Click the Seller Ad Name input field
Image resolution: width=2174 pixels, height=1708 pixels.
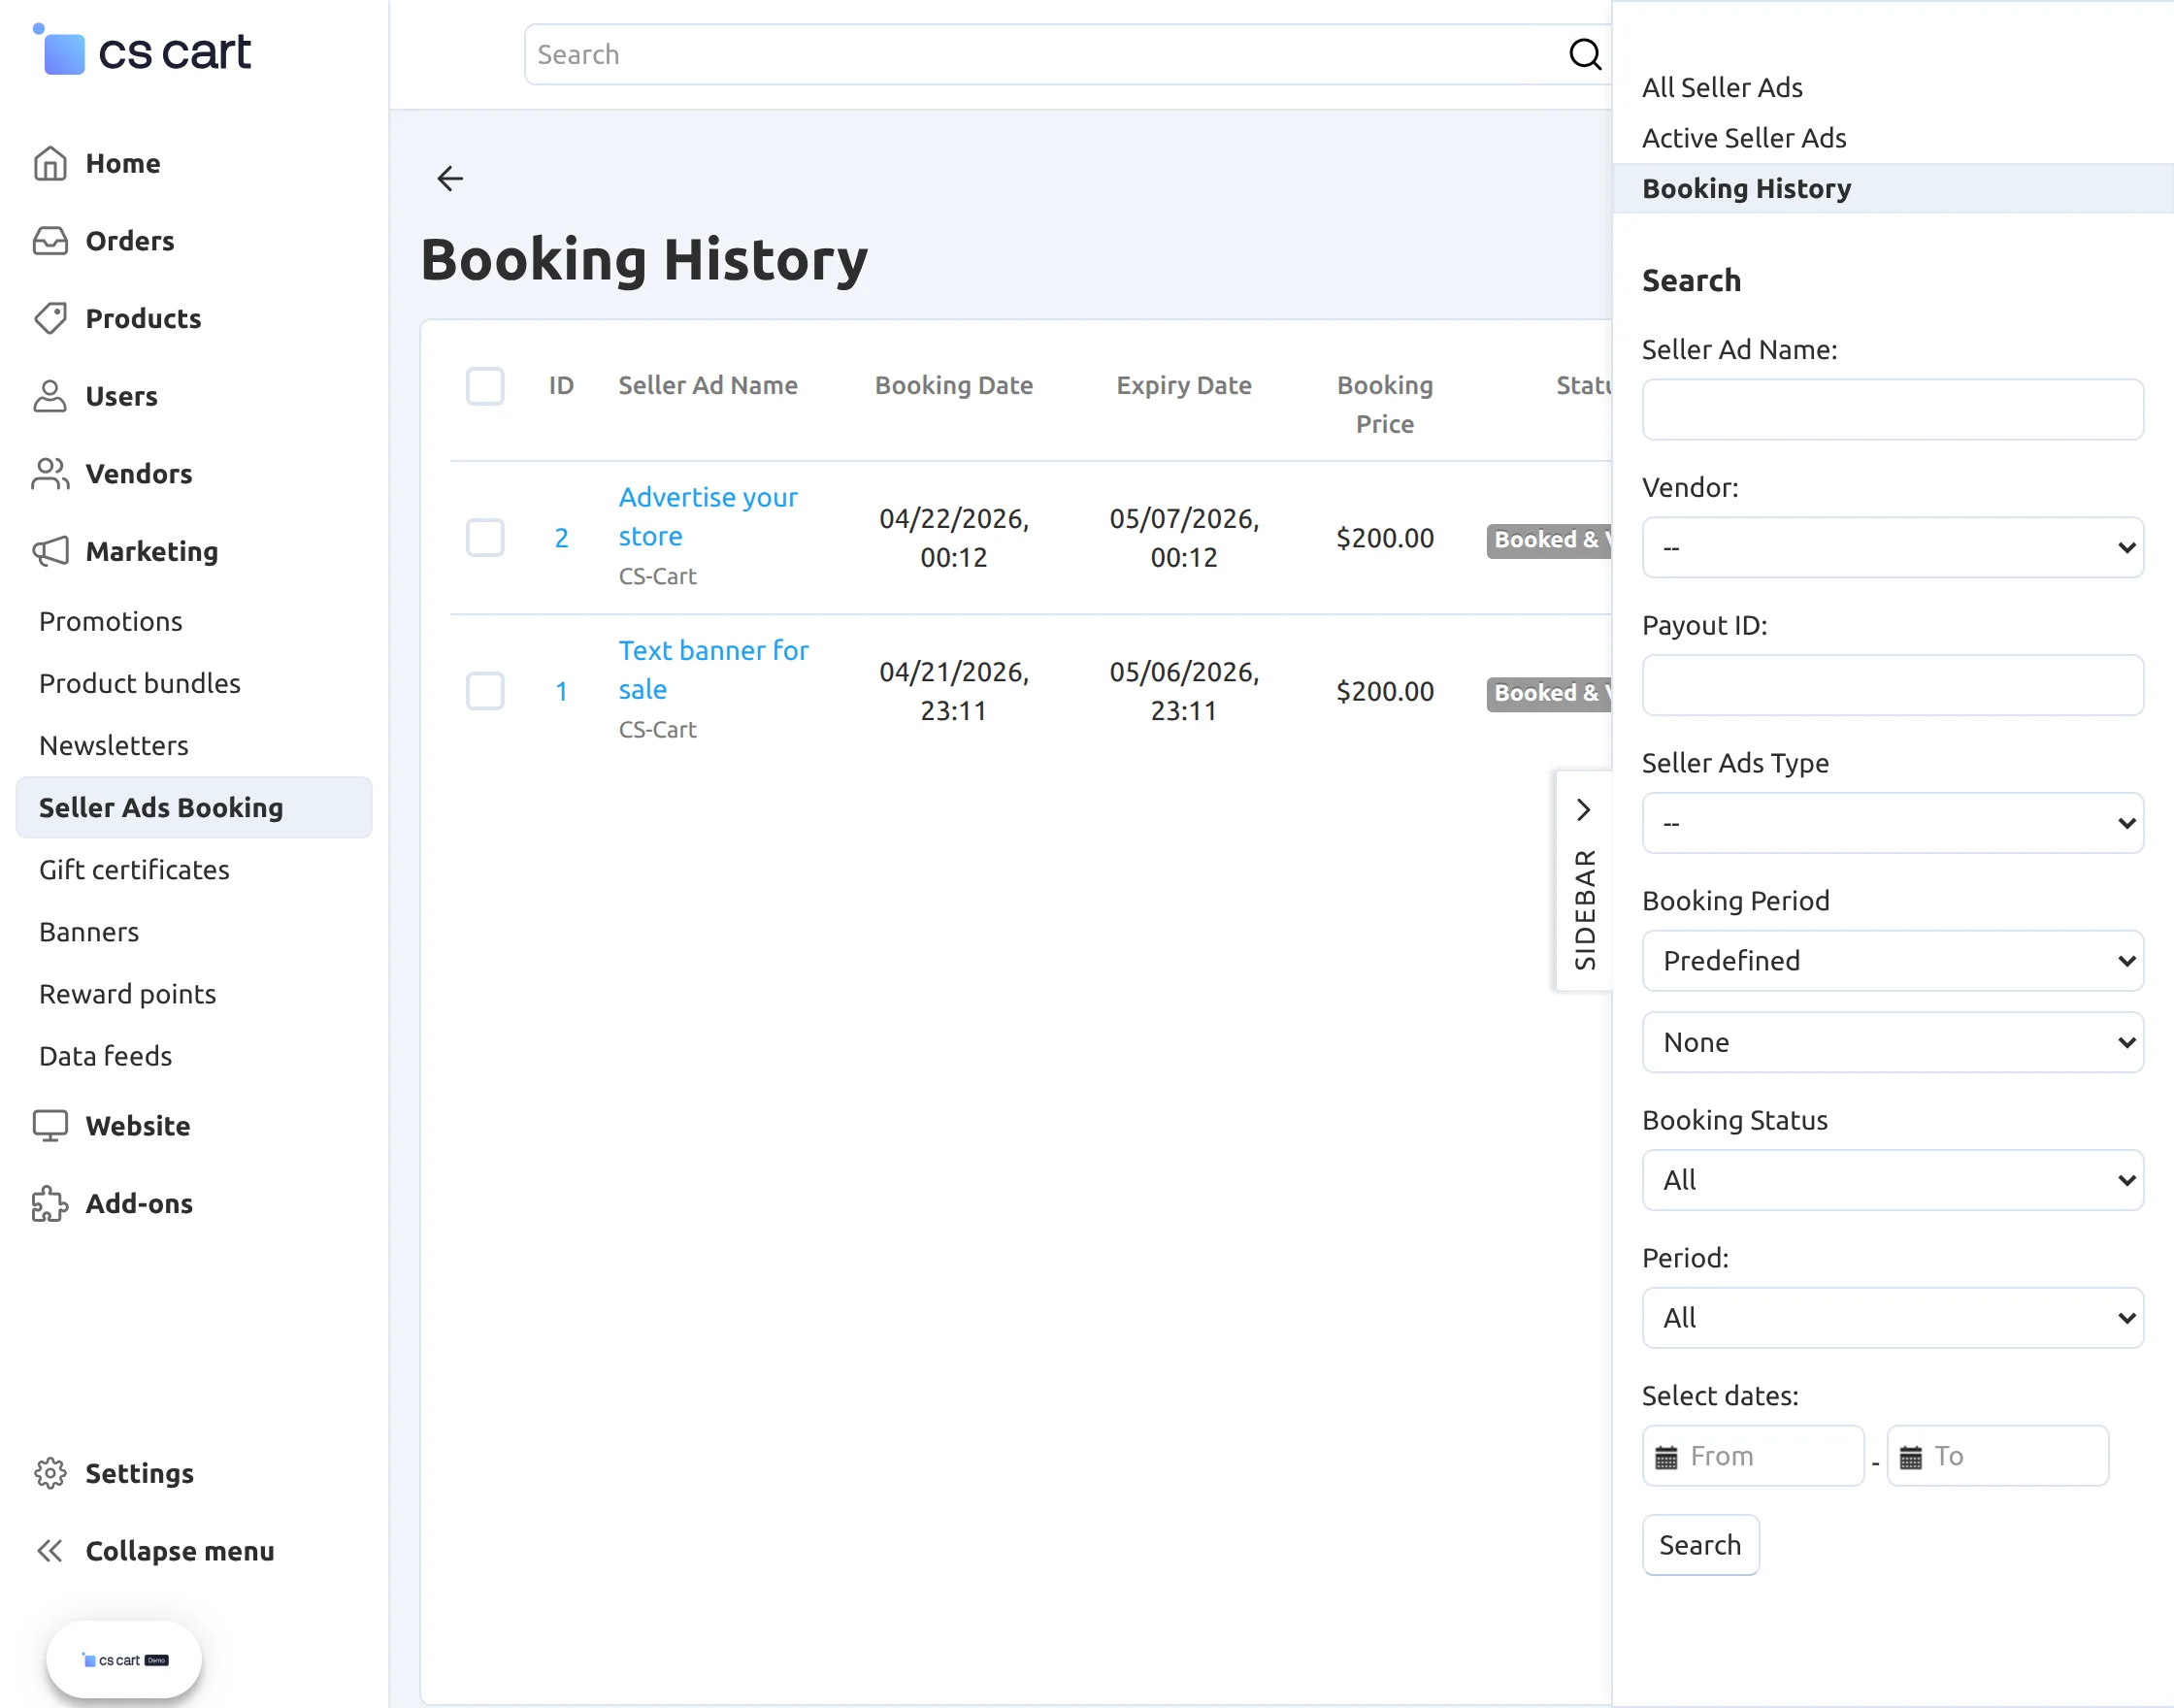(x=1893, y=409)
